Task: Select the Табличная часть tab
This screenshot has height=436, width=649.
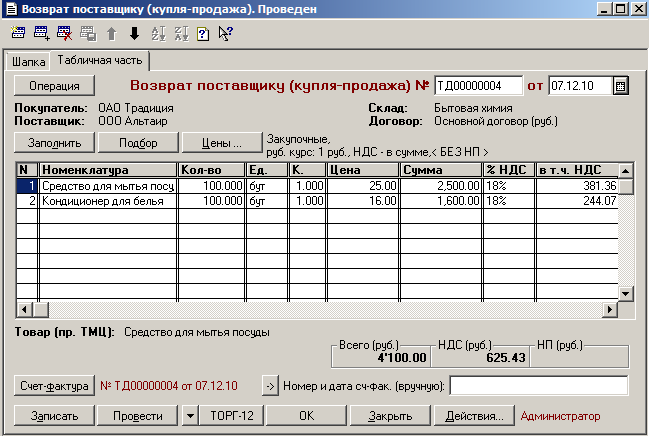Action: click(x=100, y=61)
